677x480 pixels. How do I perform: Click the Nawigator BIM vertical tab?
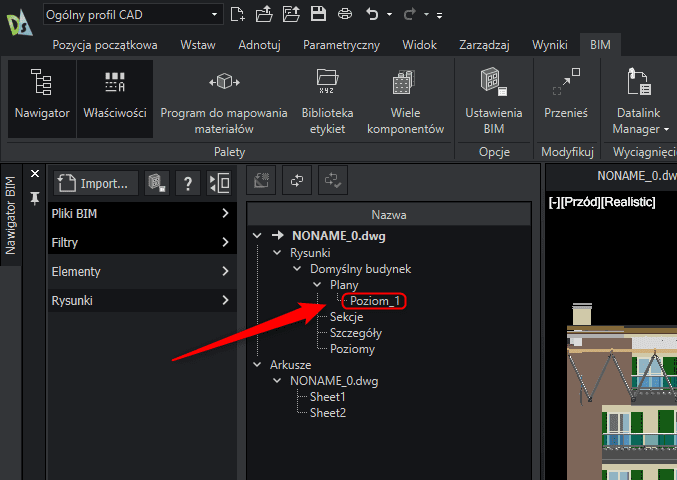coord(10,215)
